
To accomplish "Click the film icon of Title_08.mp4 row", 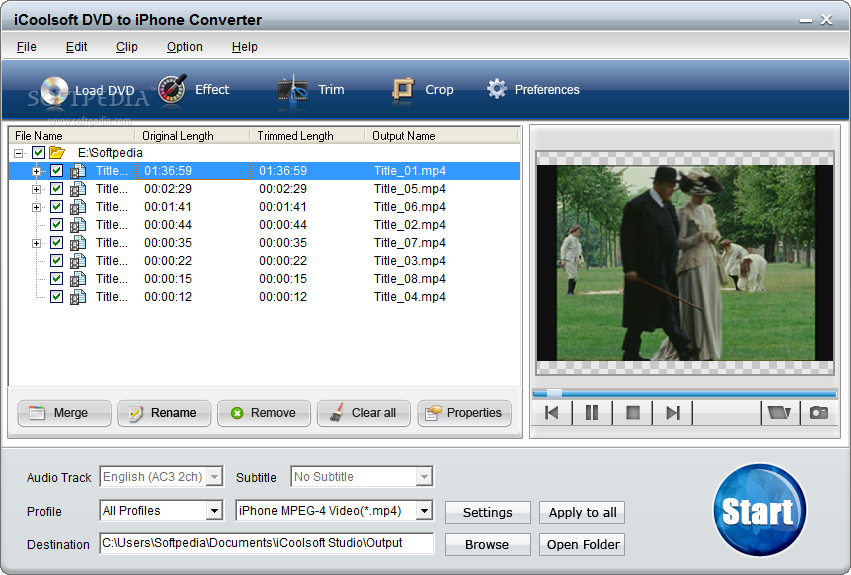I will tap(78, 279).
